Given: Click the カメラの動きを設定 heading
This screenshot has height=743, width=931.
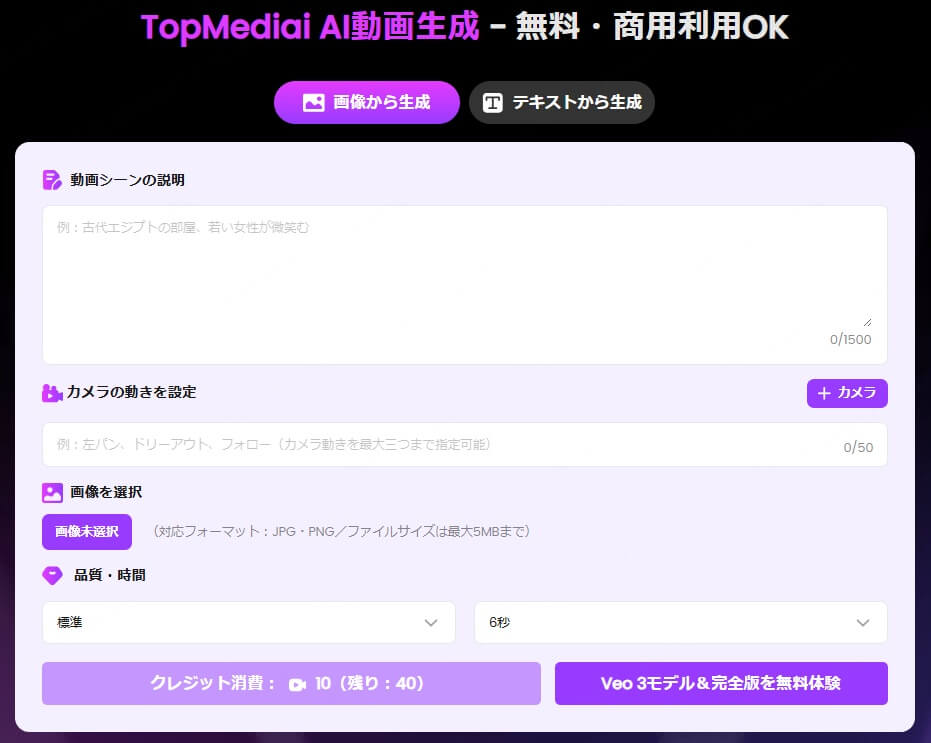Looking at the screenshot, I should tap(131, 392).
